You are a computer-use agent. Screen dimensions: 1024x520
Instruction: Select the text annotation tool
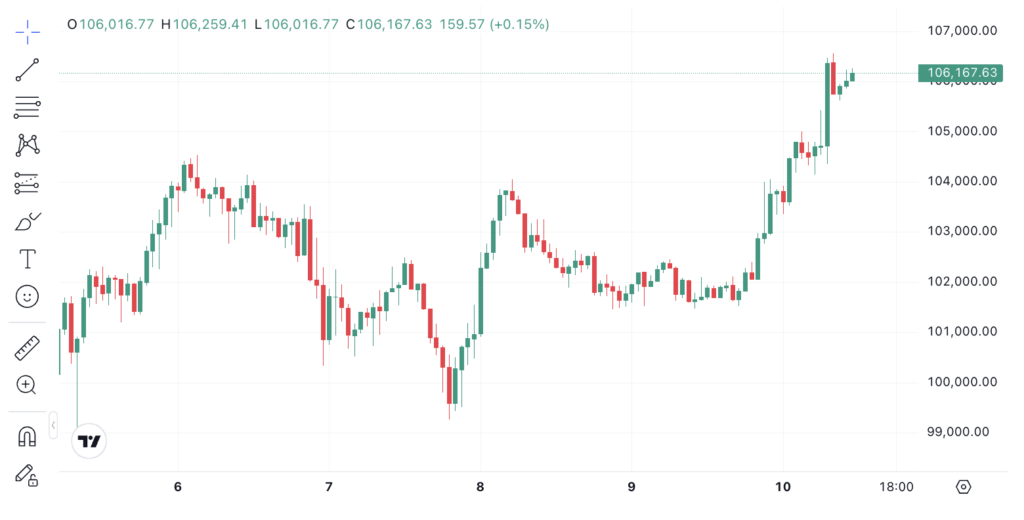coord(27,259)
